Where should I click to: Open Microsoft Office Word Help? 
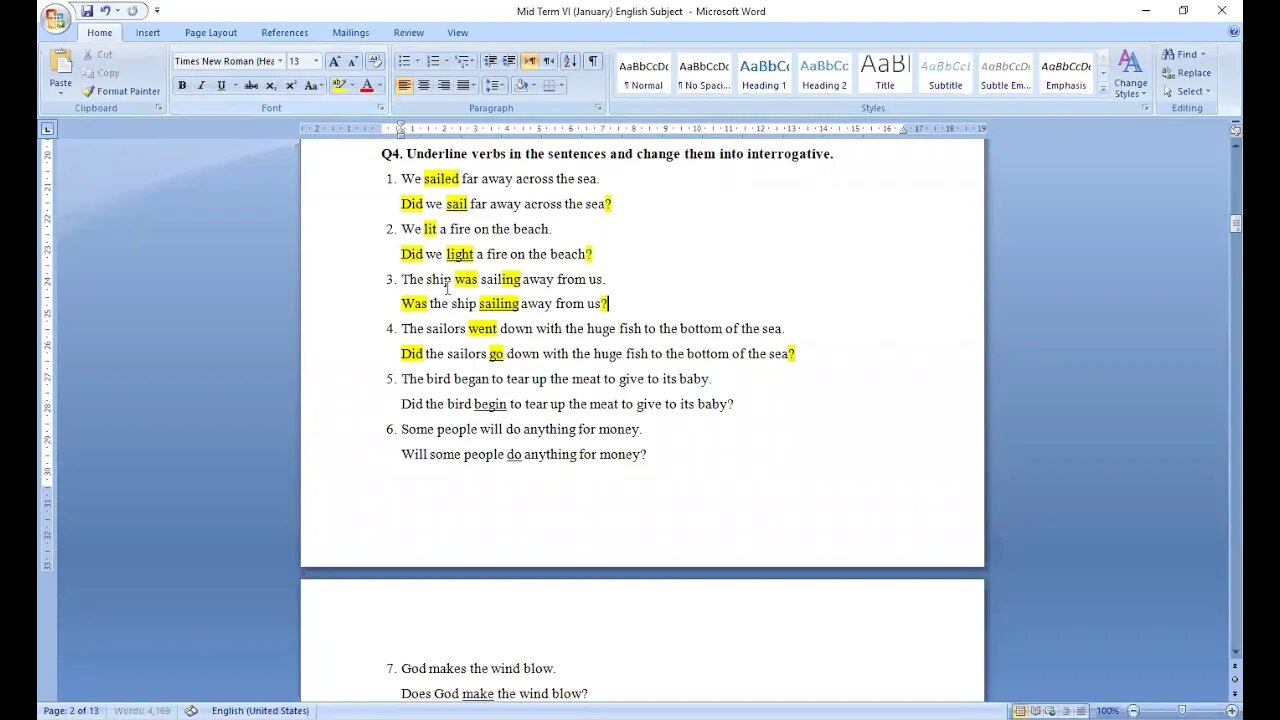pos(1233,32)
